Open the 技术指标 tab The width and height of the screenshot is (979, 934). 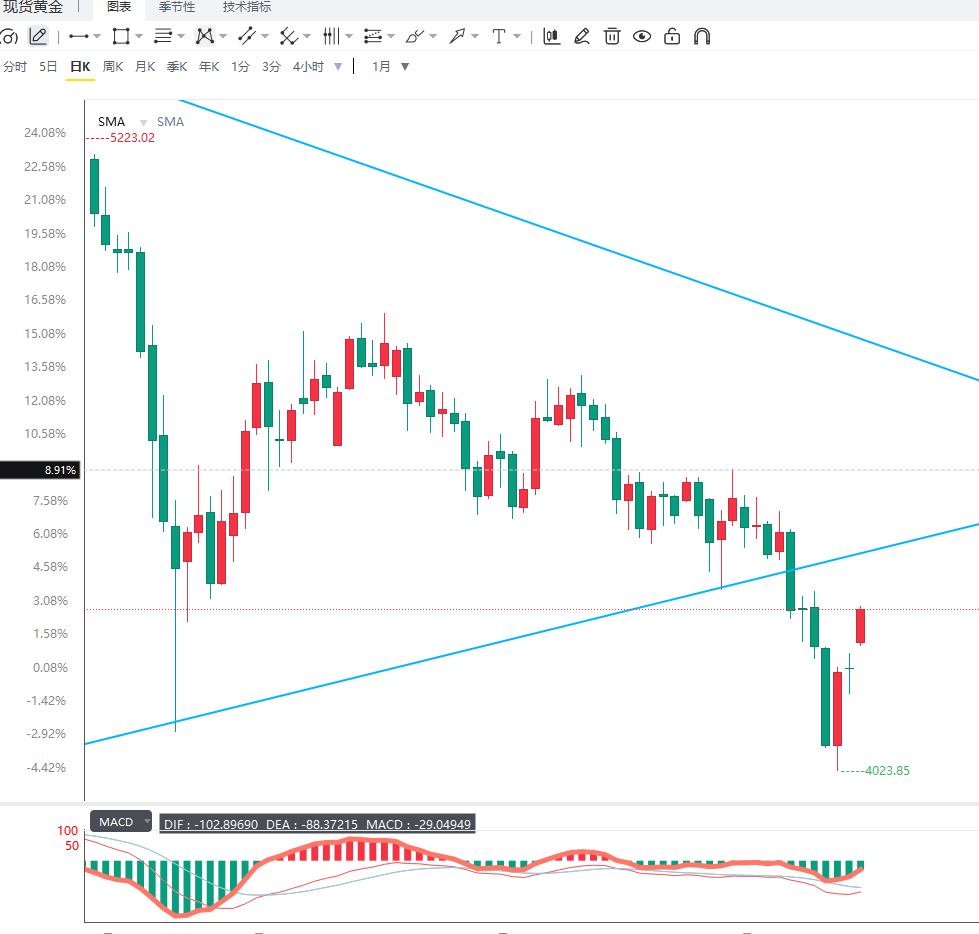point(247,7)
